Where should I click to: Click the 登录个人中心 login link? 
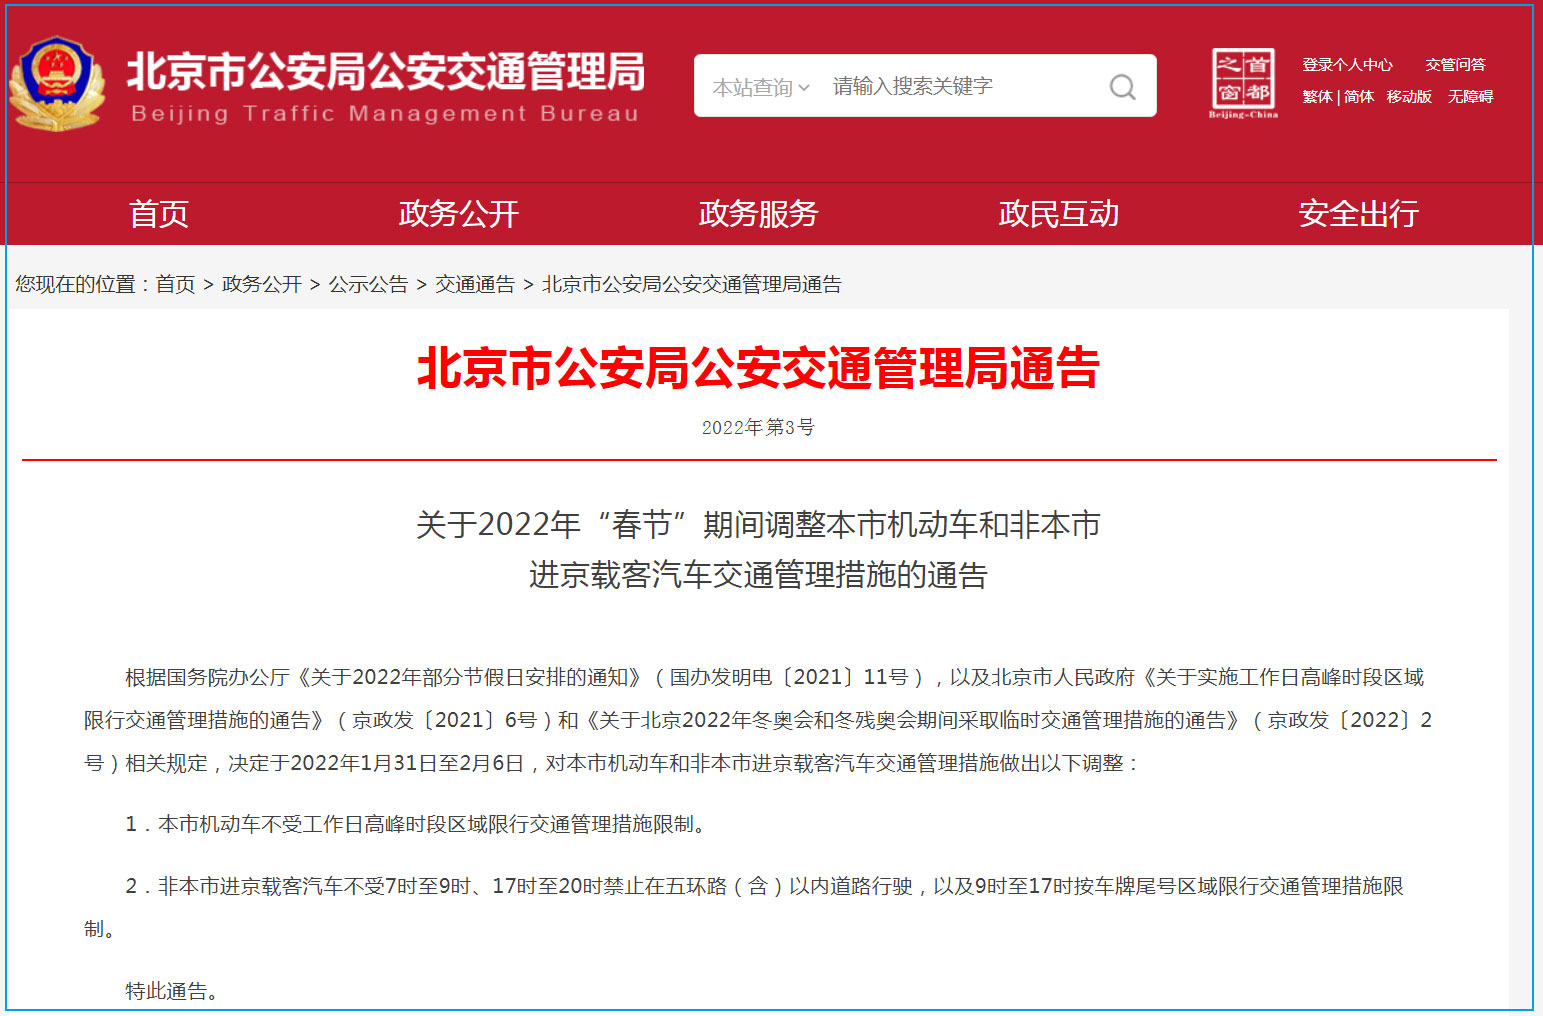tap(1347, 65)
